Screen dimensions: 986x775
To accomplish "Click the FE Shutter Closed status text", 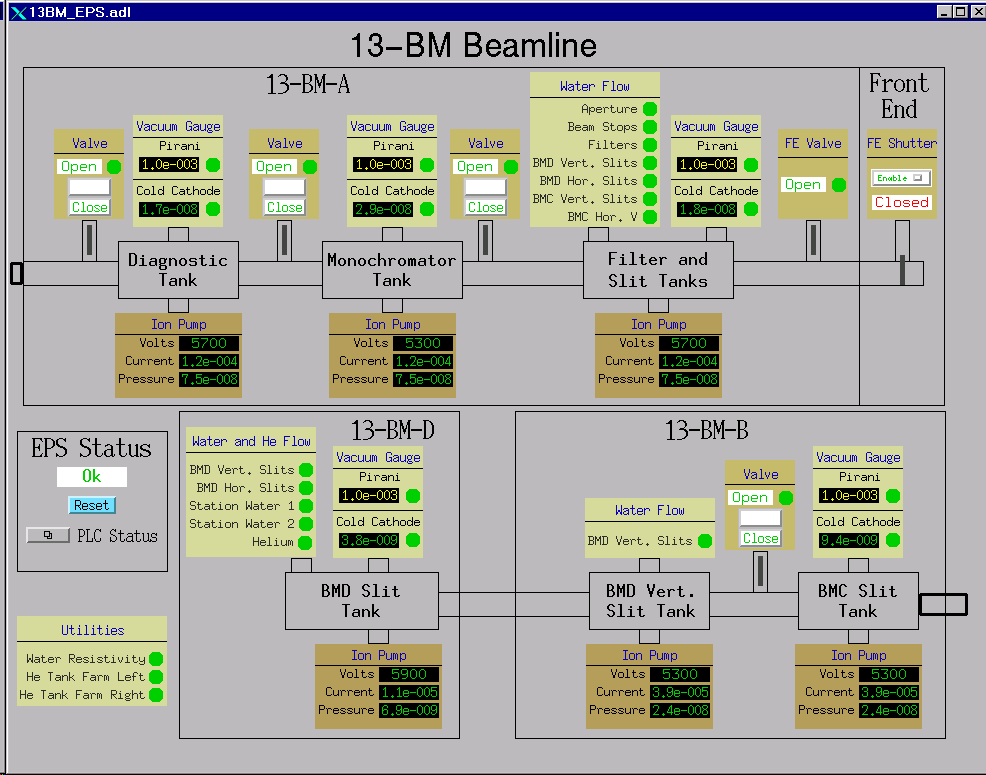I will click(901, 202).
